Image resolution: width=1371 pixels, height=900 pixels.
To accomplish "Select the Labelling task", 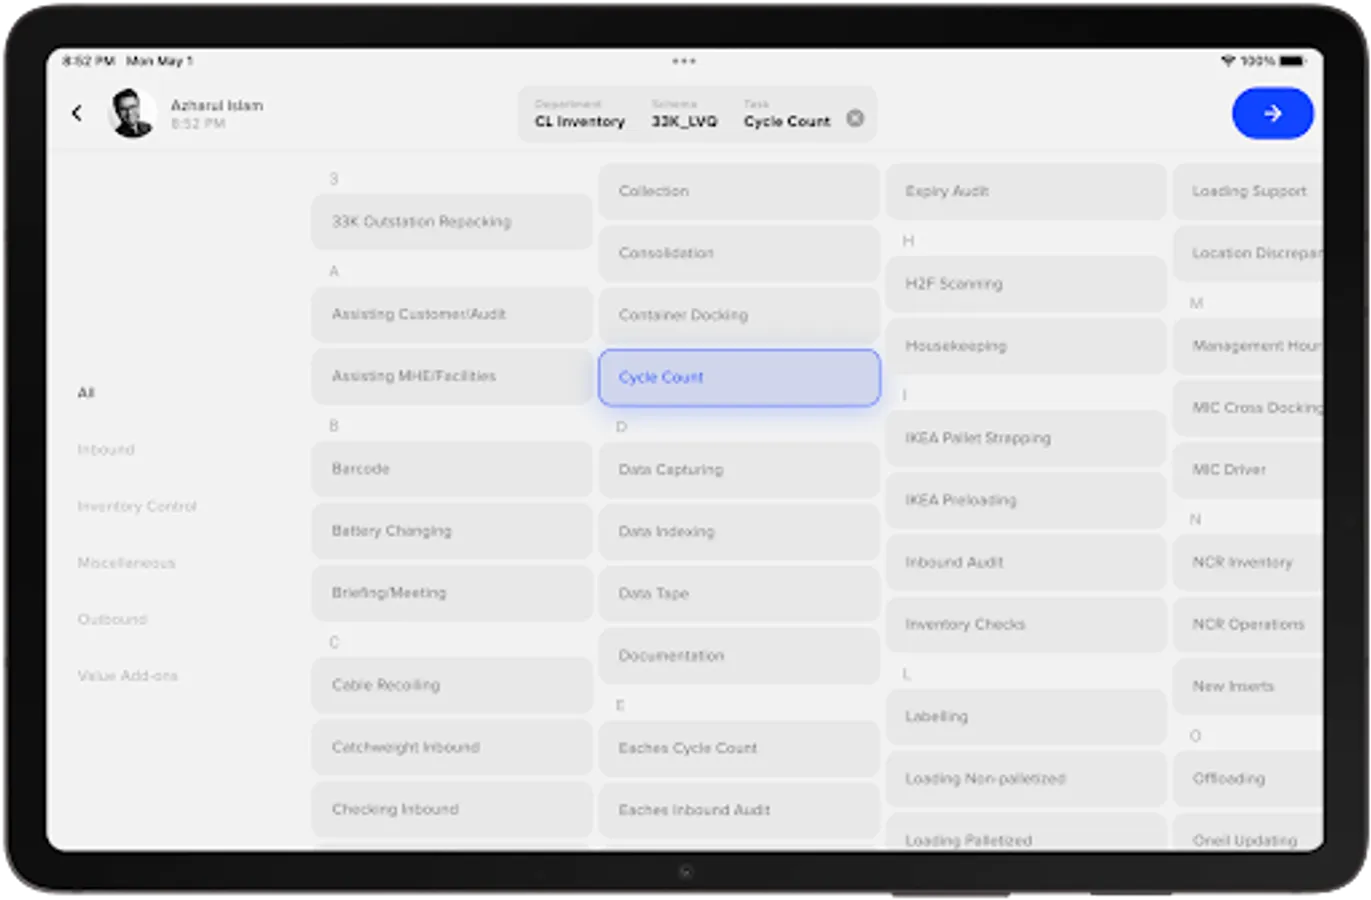I will click(1026, 716).
